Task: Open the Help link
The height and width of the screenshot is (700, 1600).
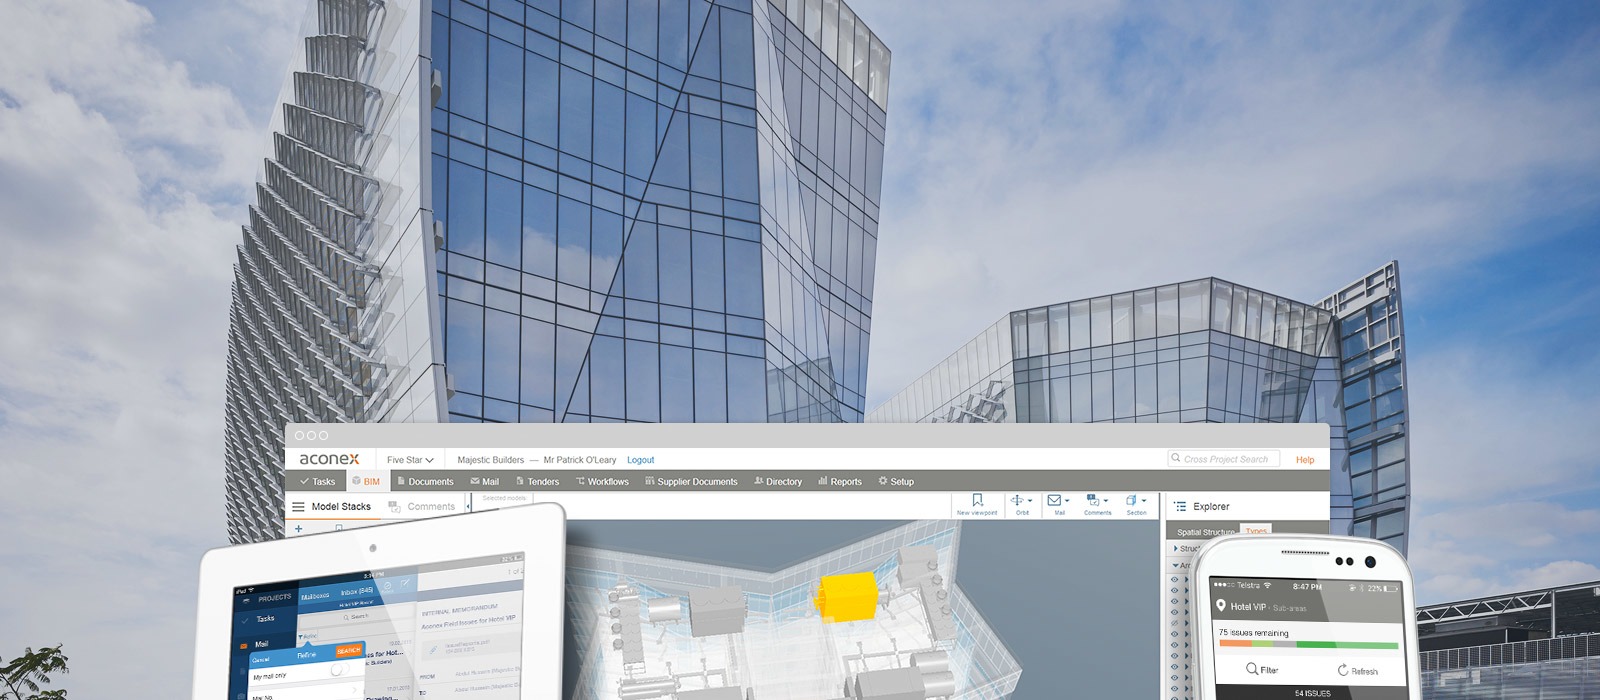Action: [x=1305, y=460]
